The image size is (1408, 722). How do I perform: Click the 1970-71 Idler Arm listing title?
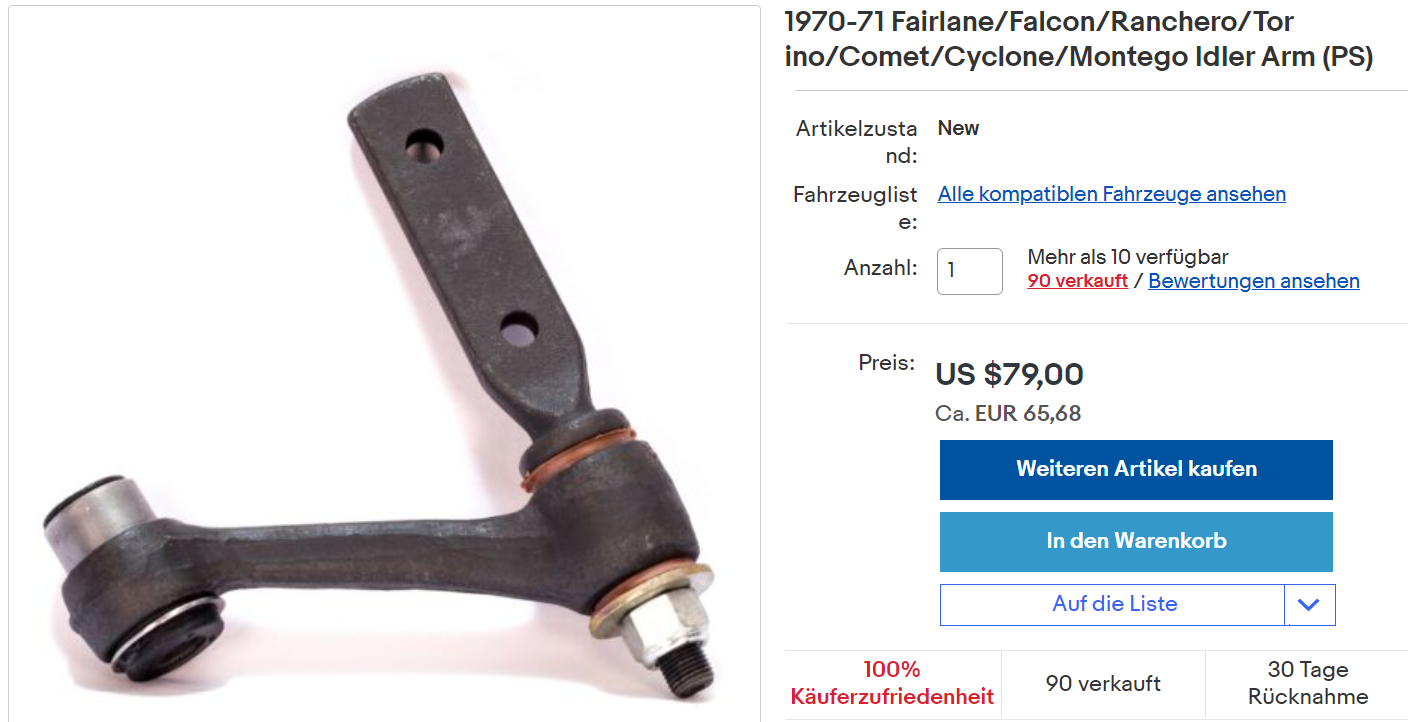point(1079,39)
